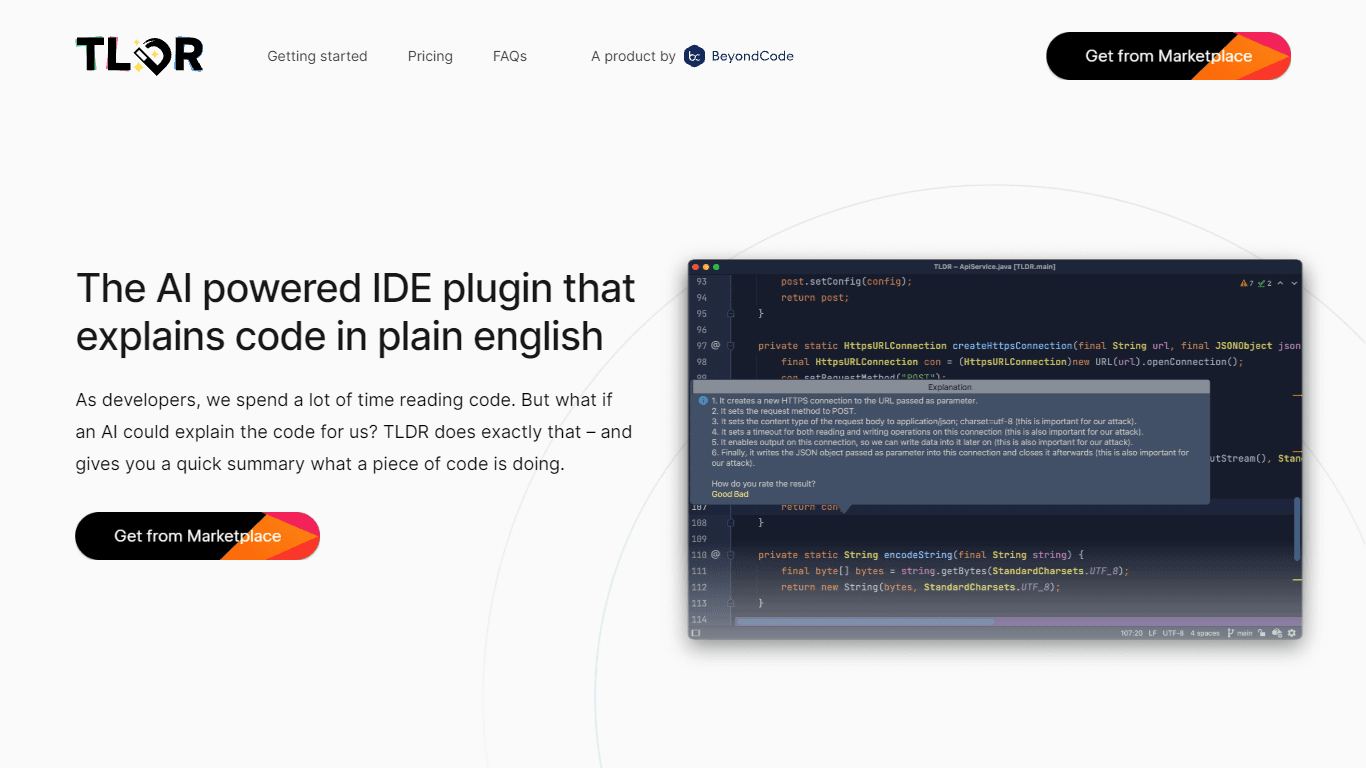
Task: Click the header Get from Marketplace button
Action: (1168, 56)
